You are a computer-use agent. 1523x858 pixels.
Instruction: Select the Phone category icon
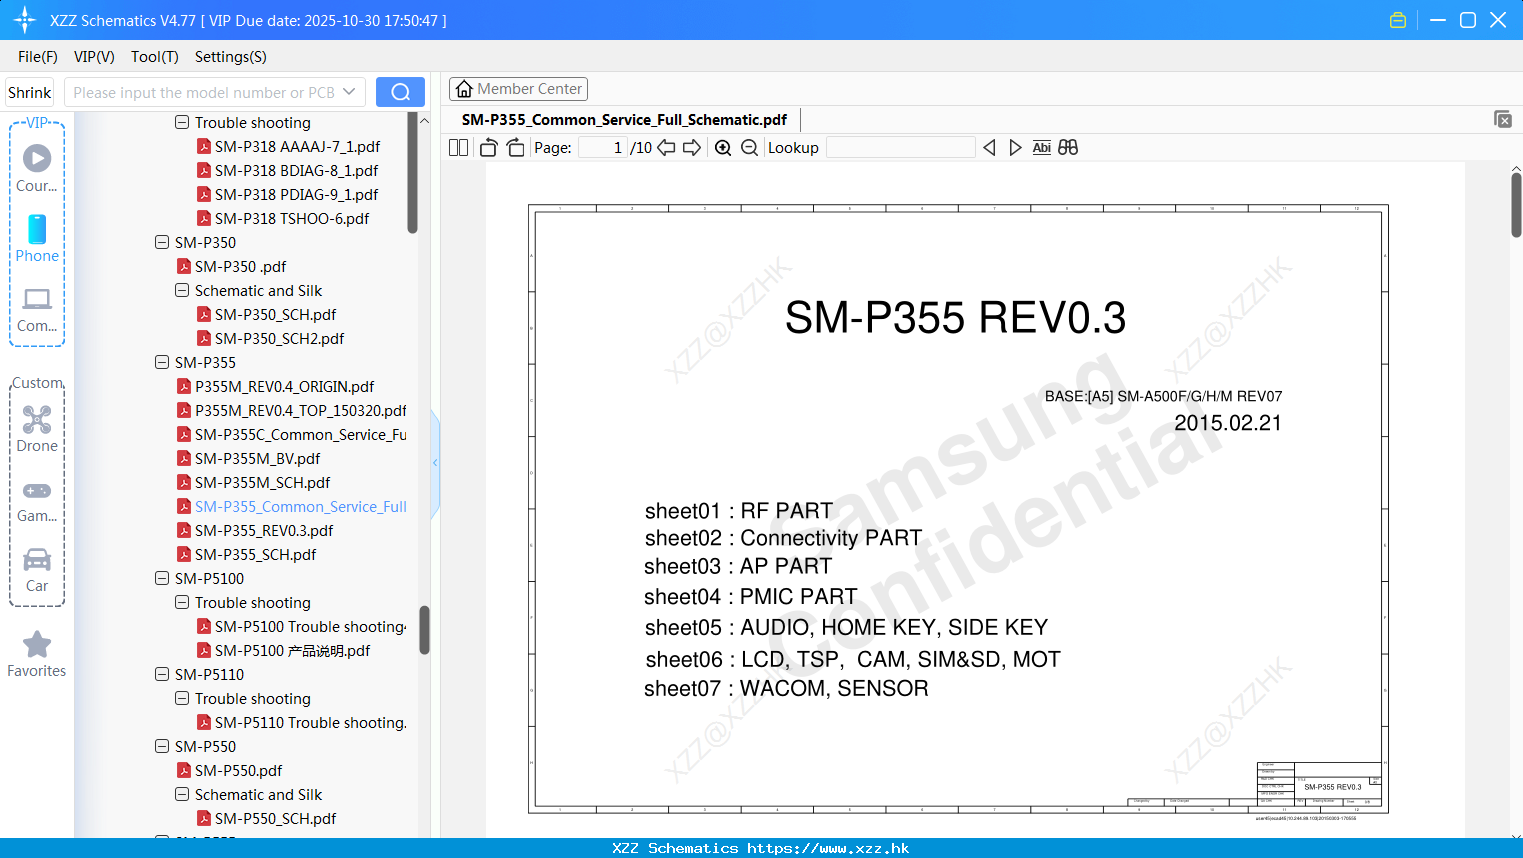(37, 238)
